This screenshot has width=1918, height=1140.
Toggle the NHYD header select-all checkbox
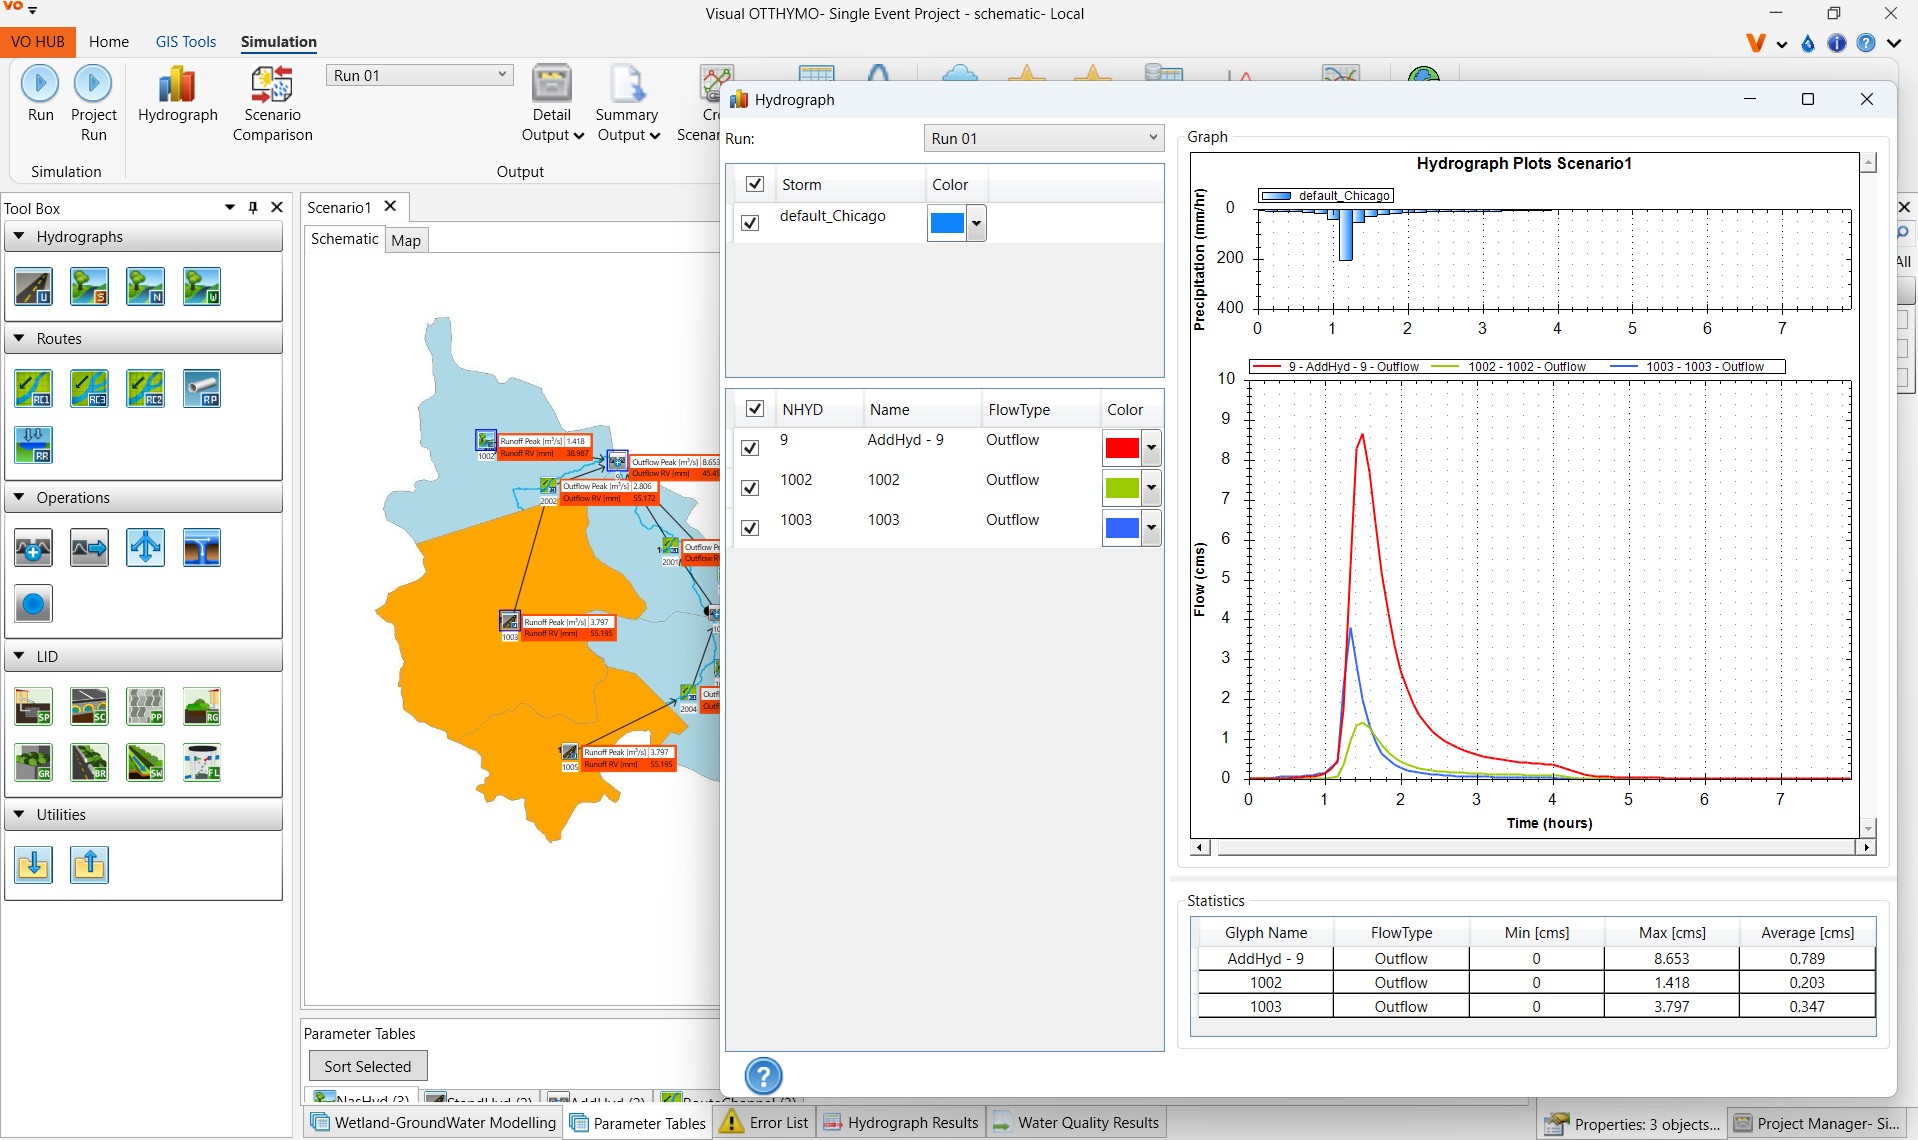tap(755, 409)
